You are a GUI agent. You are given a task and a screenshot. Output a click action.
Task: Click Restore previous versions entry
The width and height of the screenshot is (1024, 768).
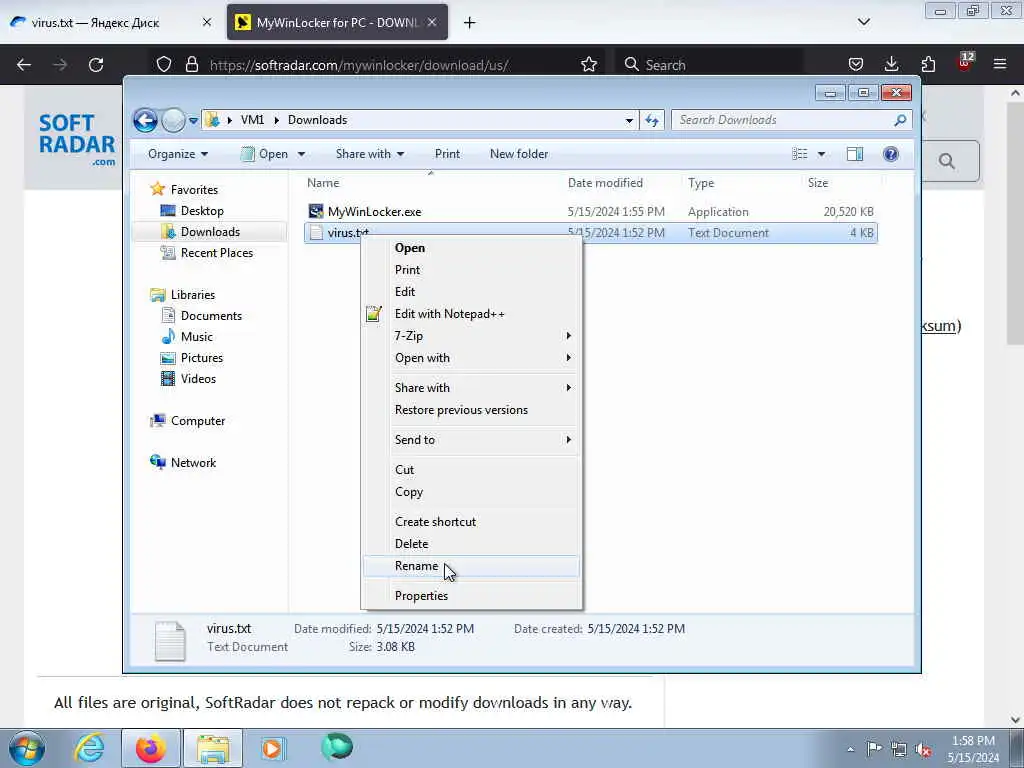point(461,410)
